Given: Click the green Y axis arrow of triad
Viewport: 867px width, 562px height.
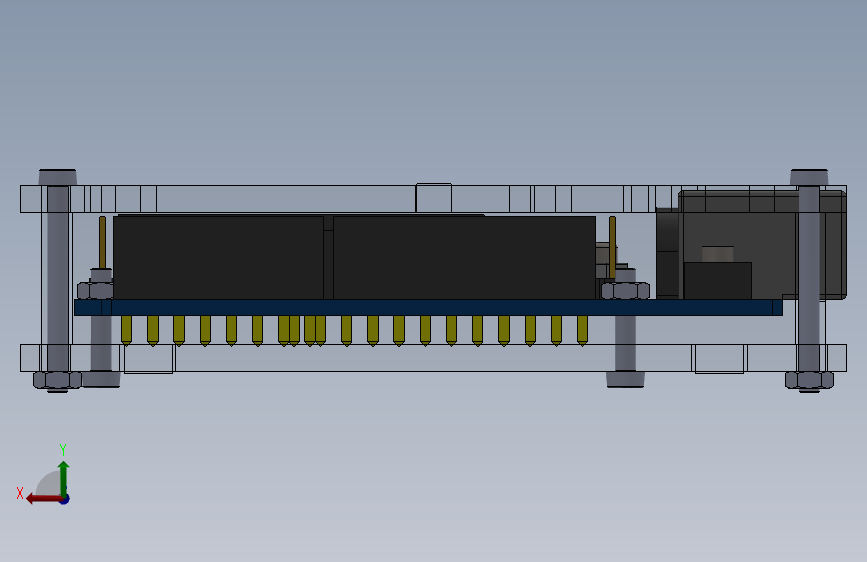Looking at the screenshot, I should tap(64, 478).
